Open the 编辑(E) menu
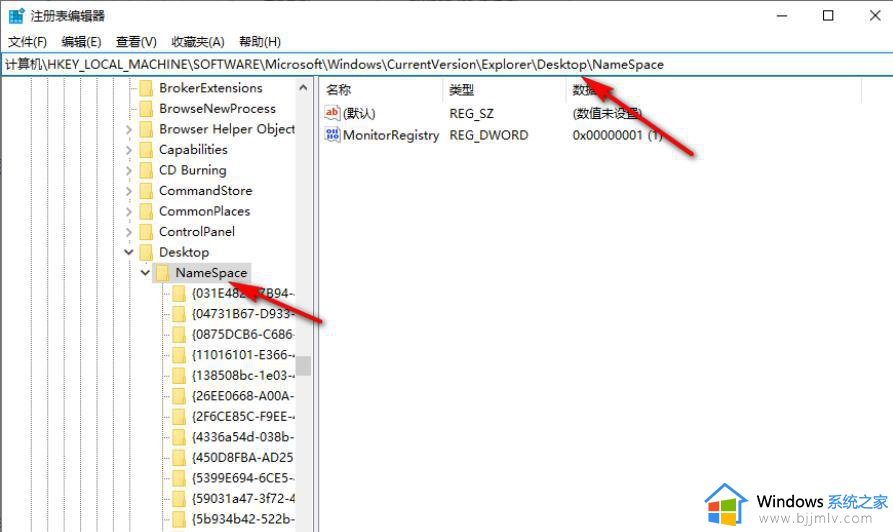The height and width of the screenshot is (532, 893). 81,42
